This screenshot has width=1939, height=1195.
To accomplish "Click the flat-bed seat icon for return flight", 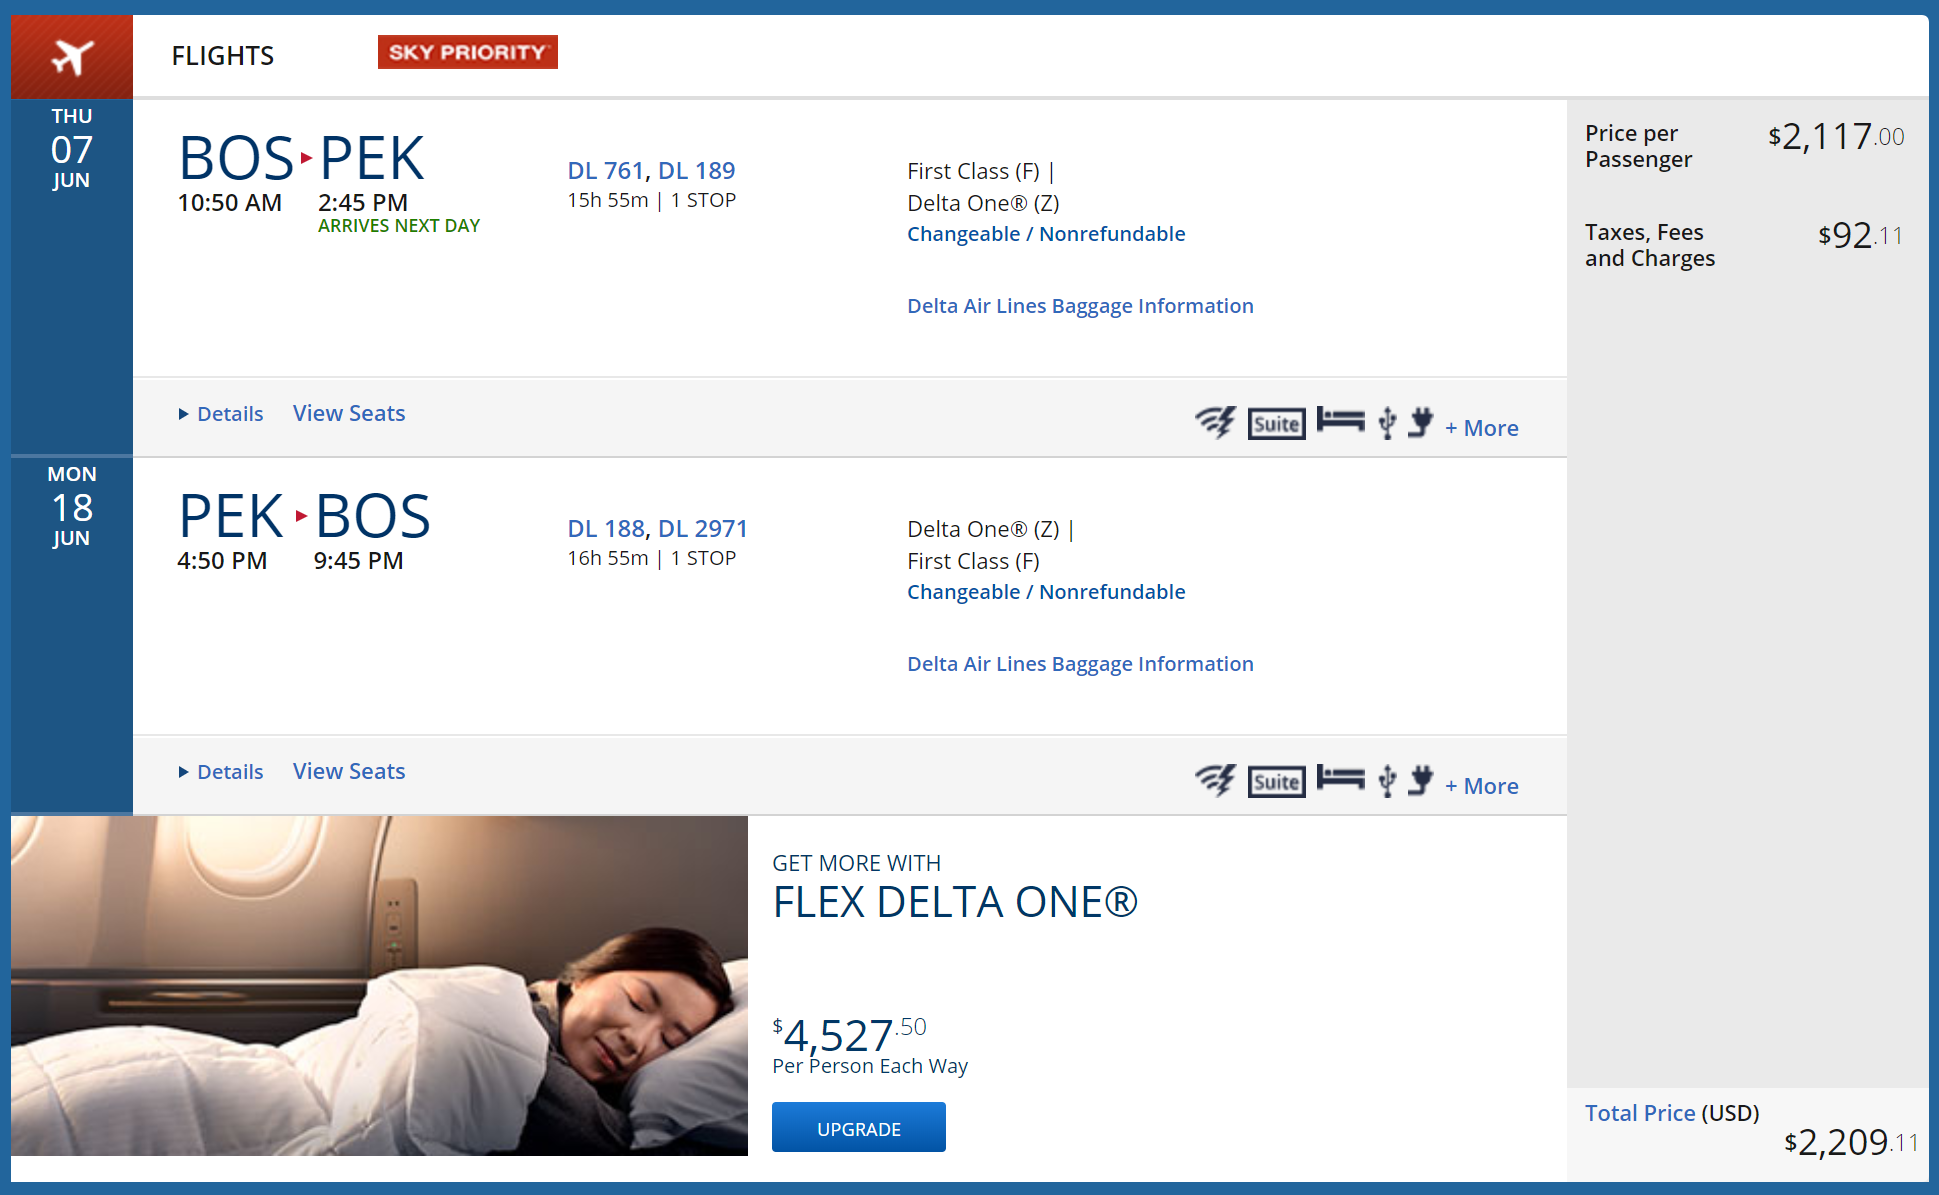I will 1340,778.
